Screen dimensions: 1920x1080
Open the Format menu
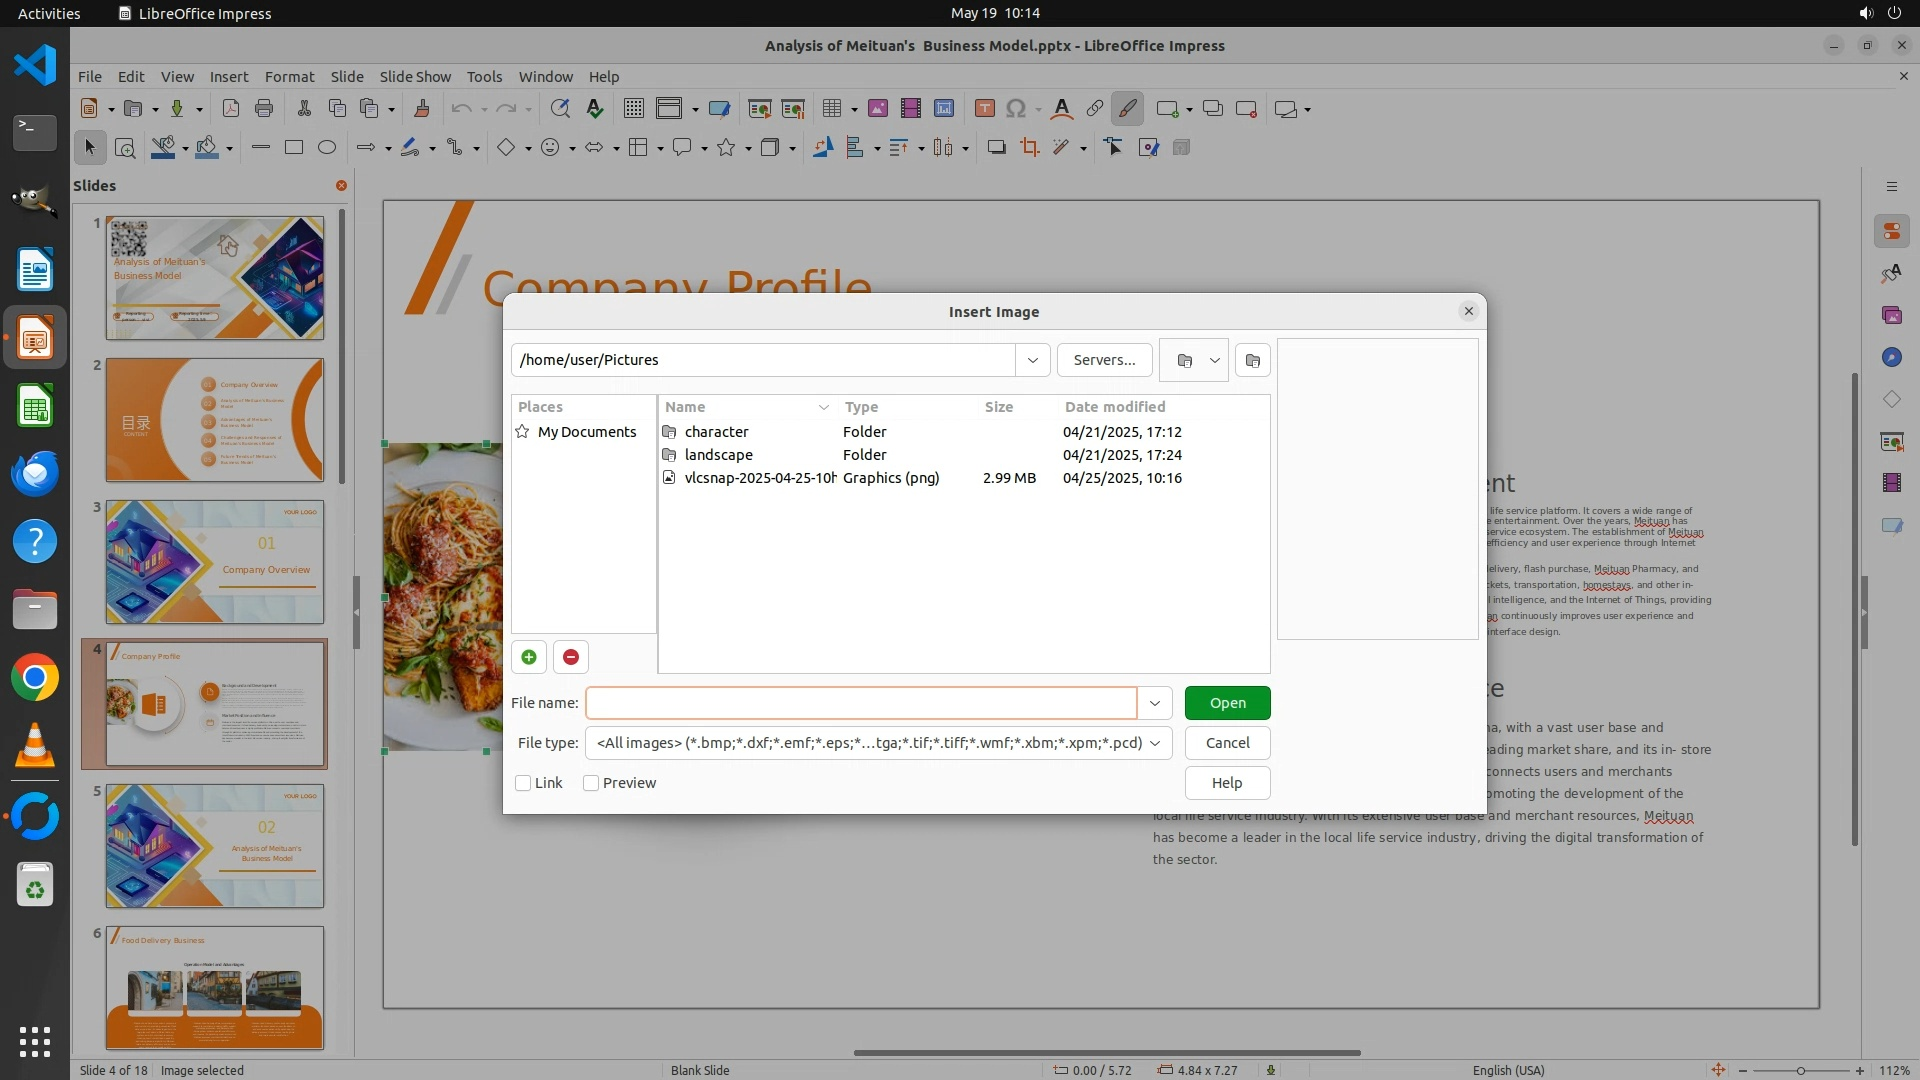[x=289, y=77]
